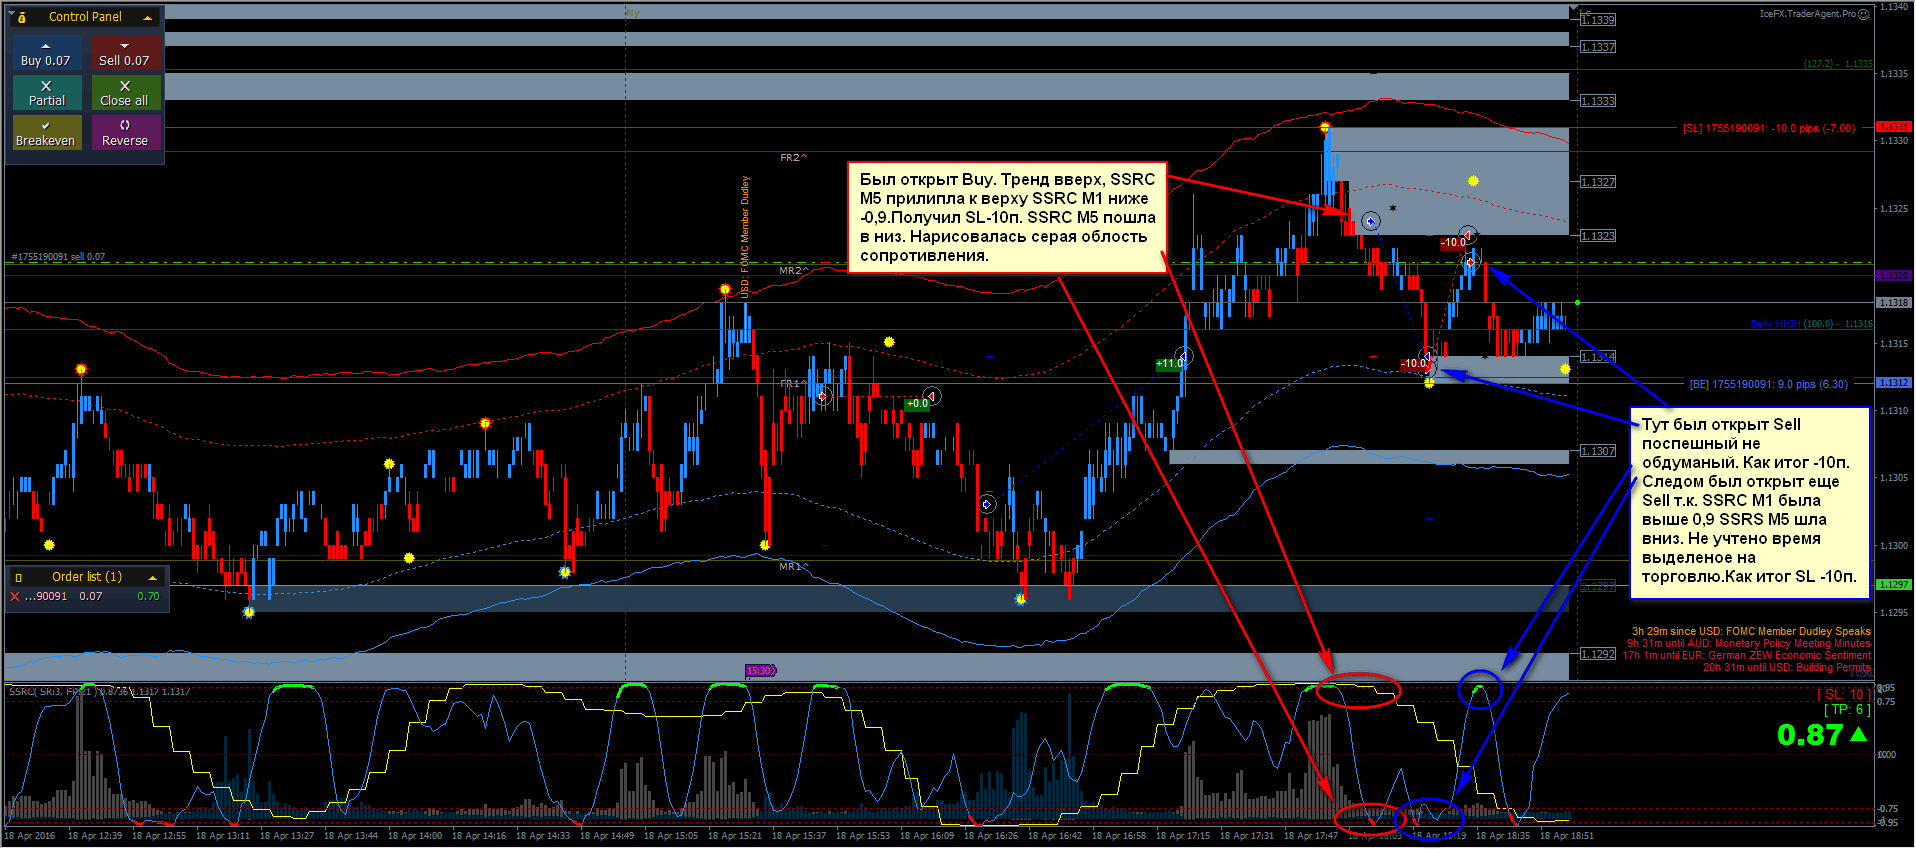The image size is (1916, 849).
Task: Click the 15:30 news event marker
Action: [760, 670]
